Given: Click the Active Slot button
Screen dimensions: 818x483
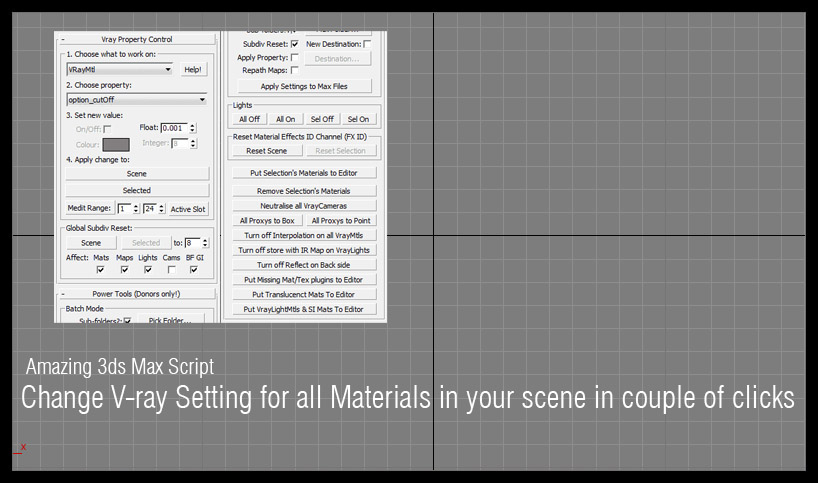Looking at the screenshot, I should 188,209.
